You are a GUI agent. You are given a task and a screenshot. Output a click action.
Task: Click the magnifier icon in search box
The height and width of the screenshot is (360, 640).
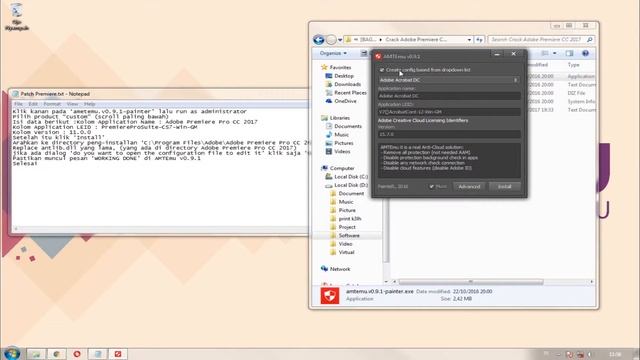589,40
